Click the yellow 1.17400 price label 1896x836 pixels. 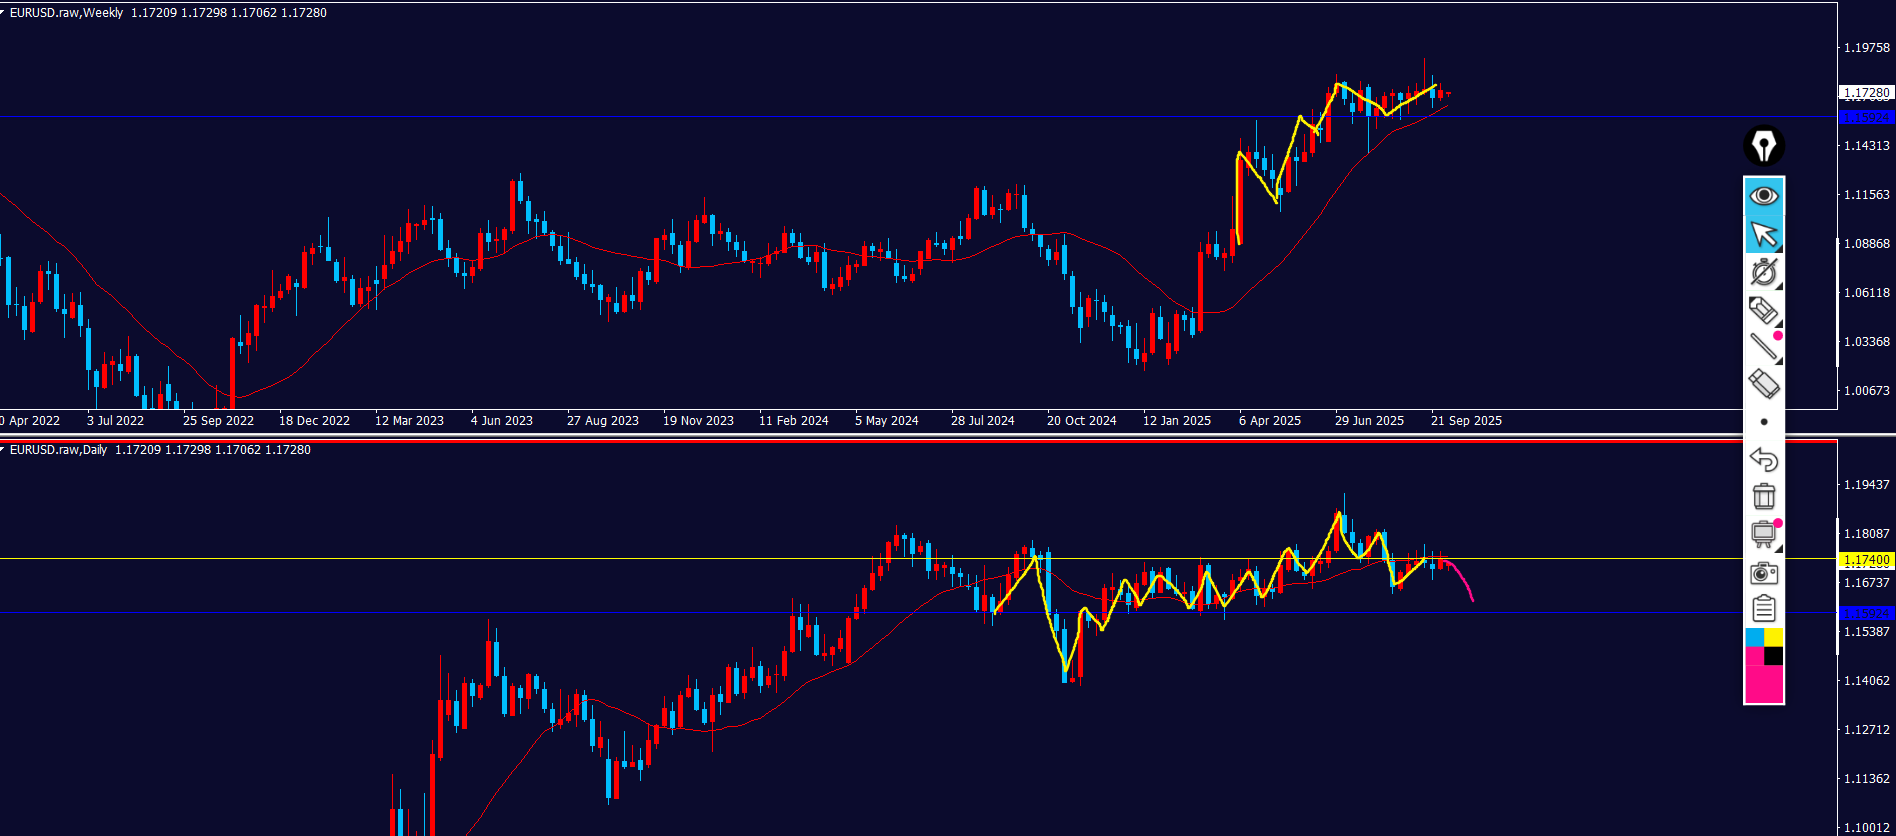coord(1866,560)
